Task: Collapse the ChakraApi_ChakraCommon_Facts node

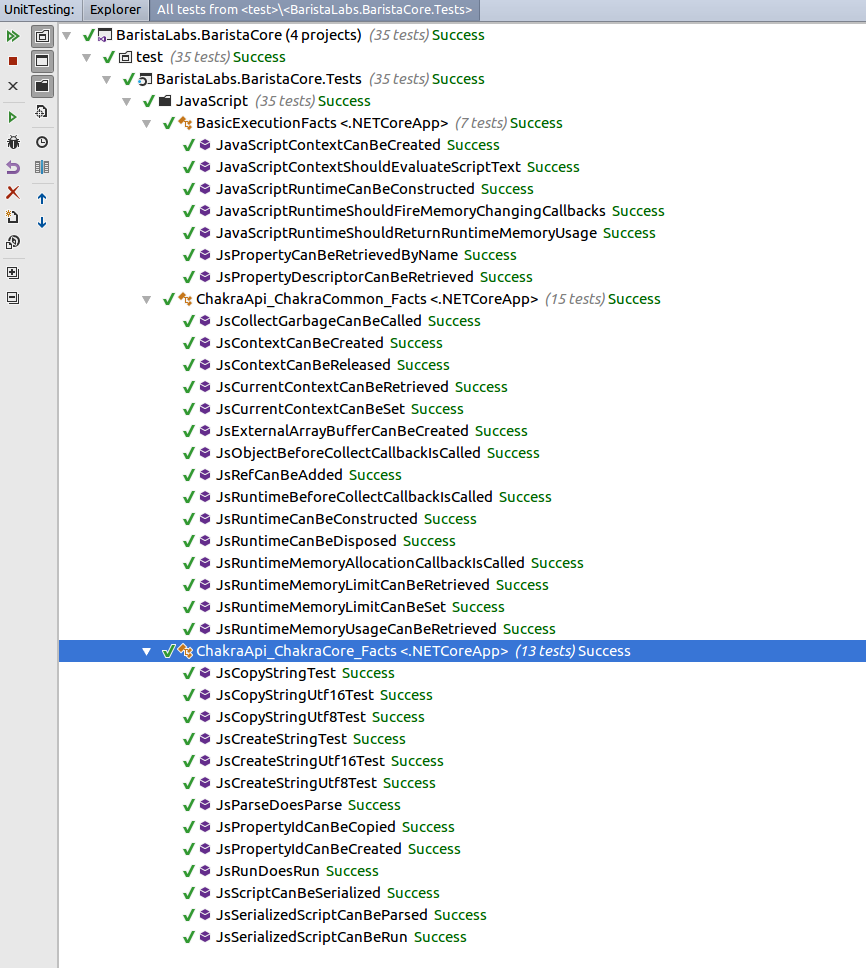Action: tap(146, 299)
